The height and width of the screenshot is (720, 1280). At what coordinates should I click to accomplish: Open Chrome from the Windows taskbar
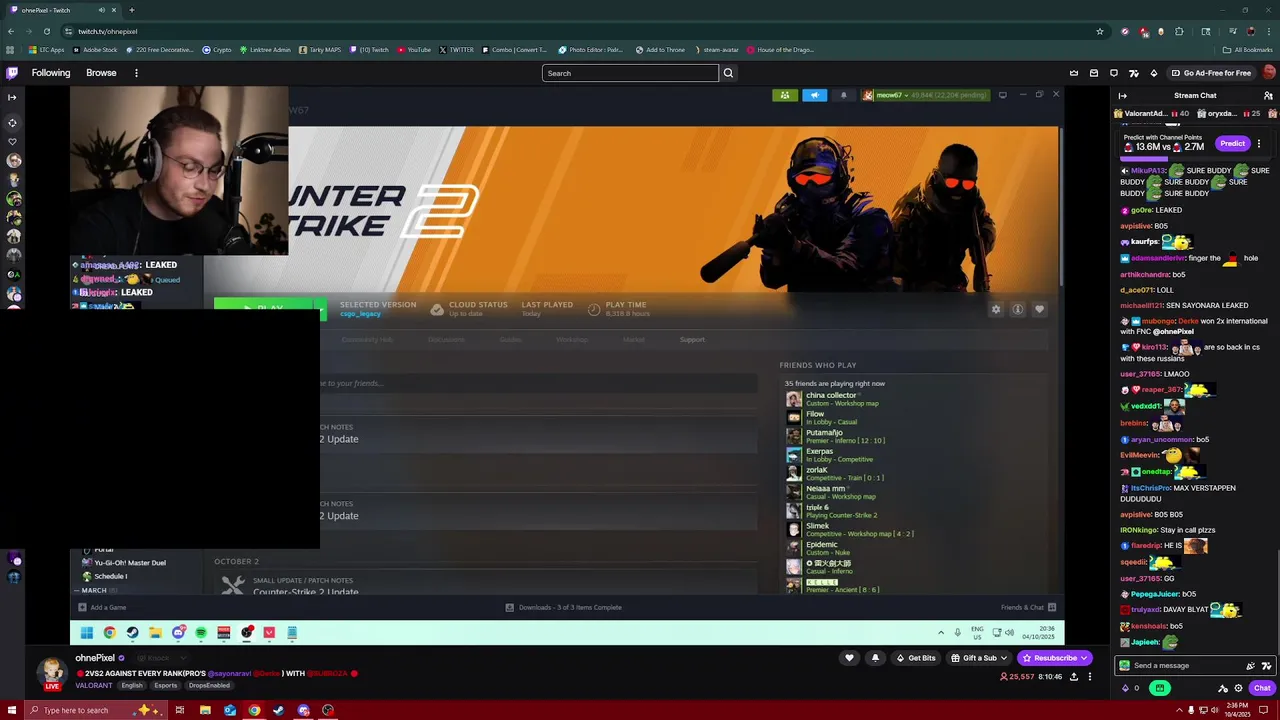point(254,710)
